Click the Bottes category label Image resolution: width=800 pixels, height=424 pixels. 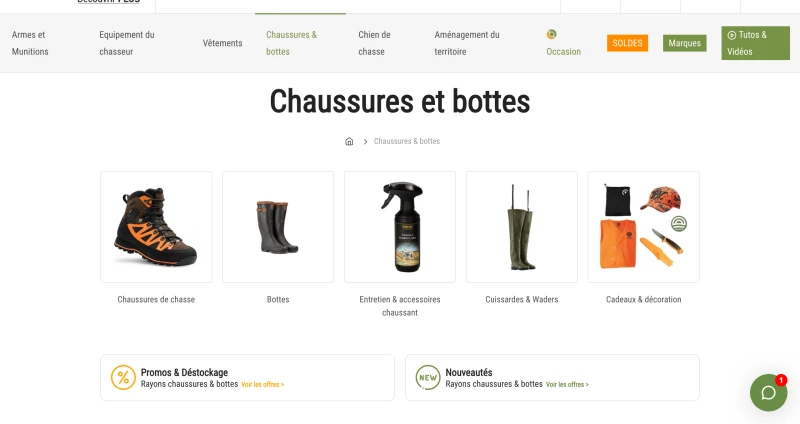[278, 300]
